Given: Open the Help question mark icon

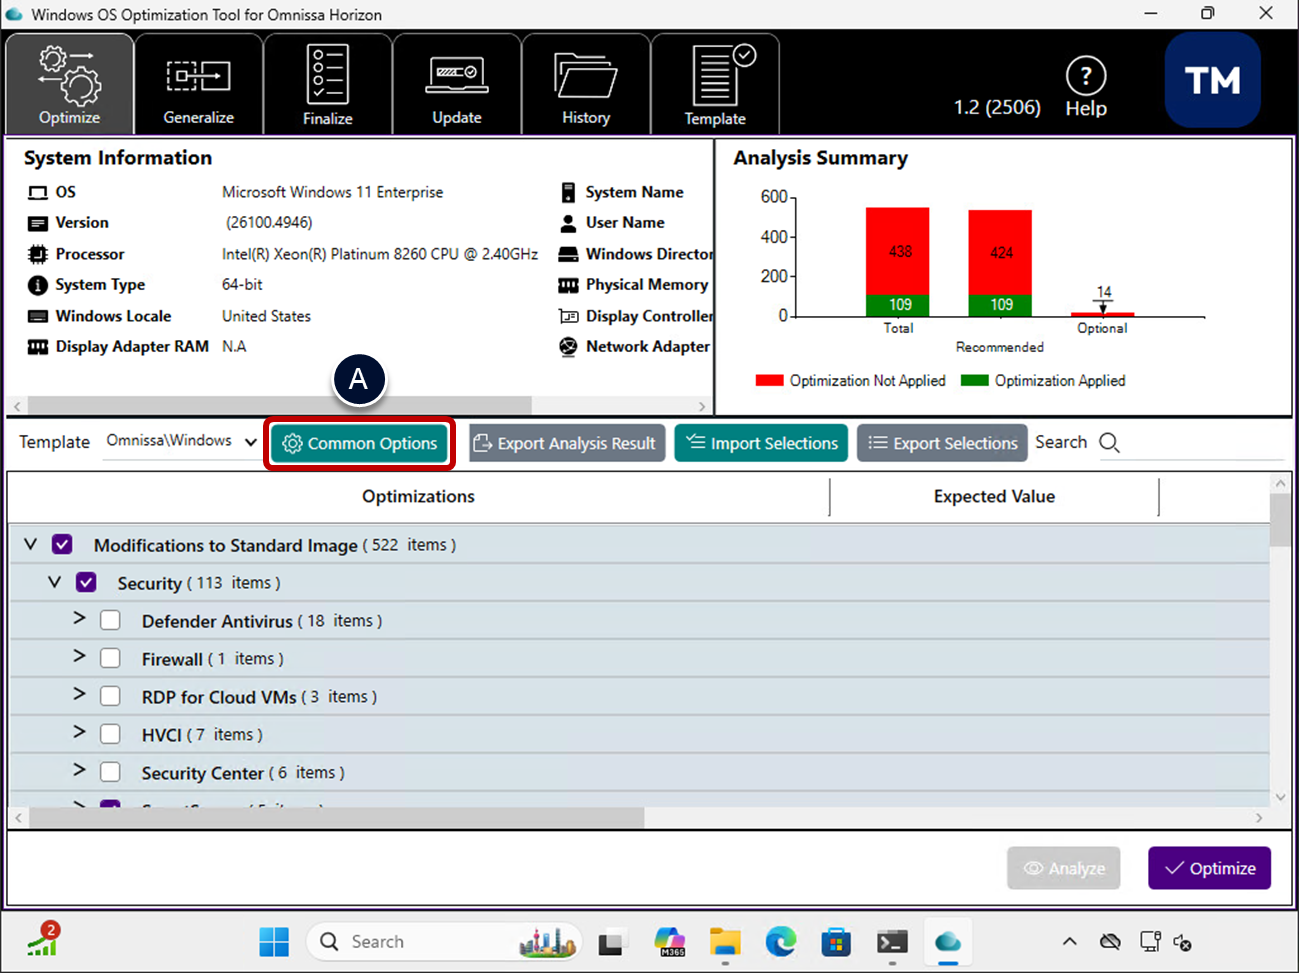Looking at the screenshot, I should coord(1085,77).
